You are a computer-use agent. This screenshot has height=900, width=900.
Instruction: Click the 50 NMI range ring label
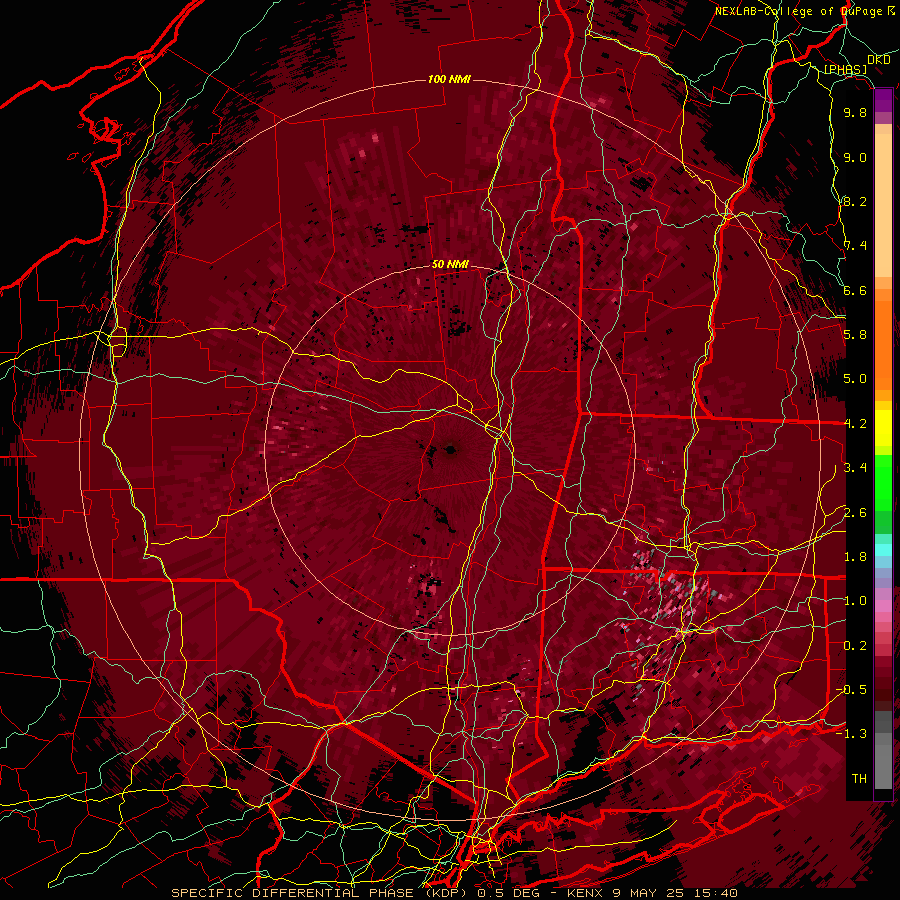(450, 265)
